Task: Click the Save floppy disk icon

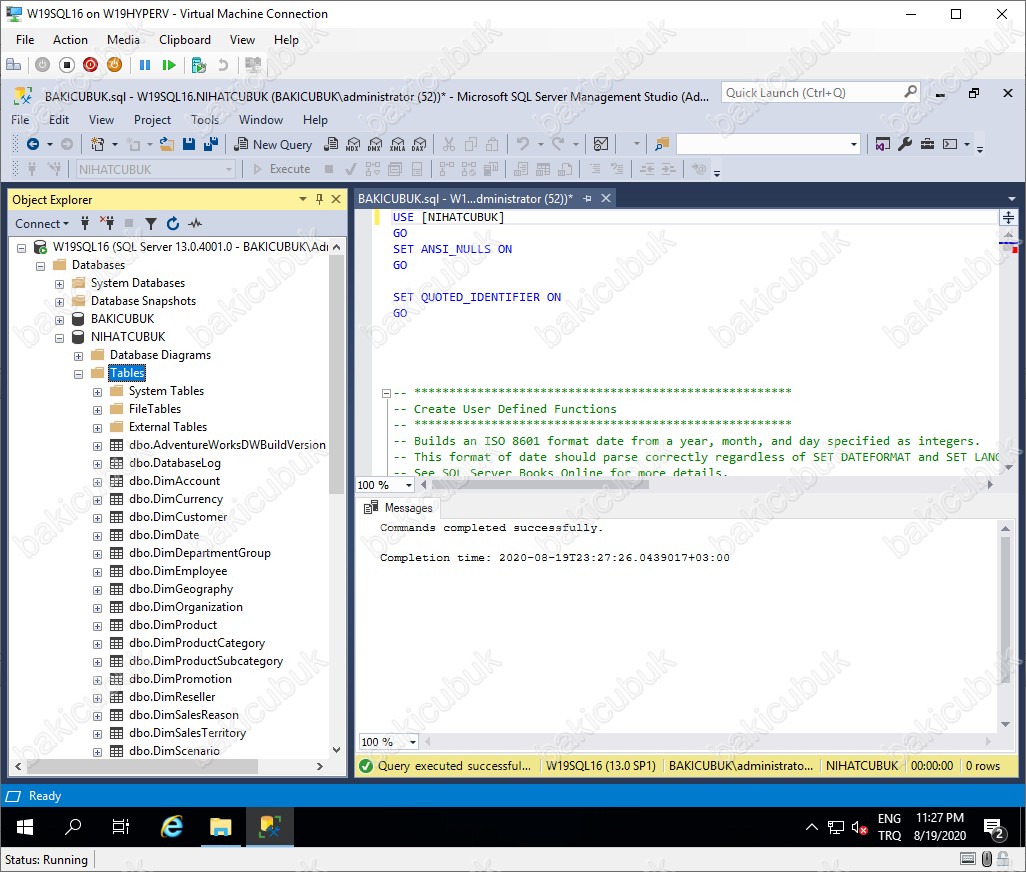Action: tap(189, 144)
